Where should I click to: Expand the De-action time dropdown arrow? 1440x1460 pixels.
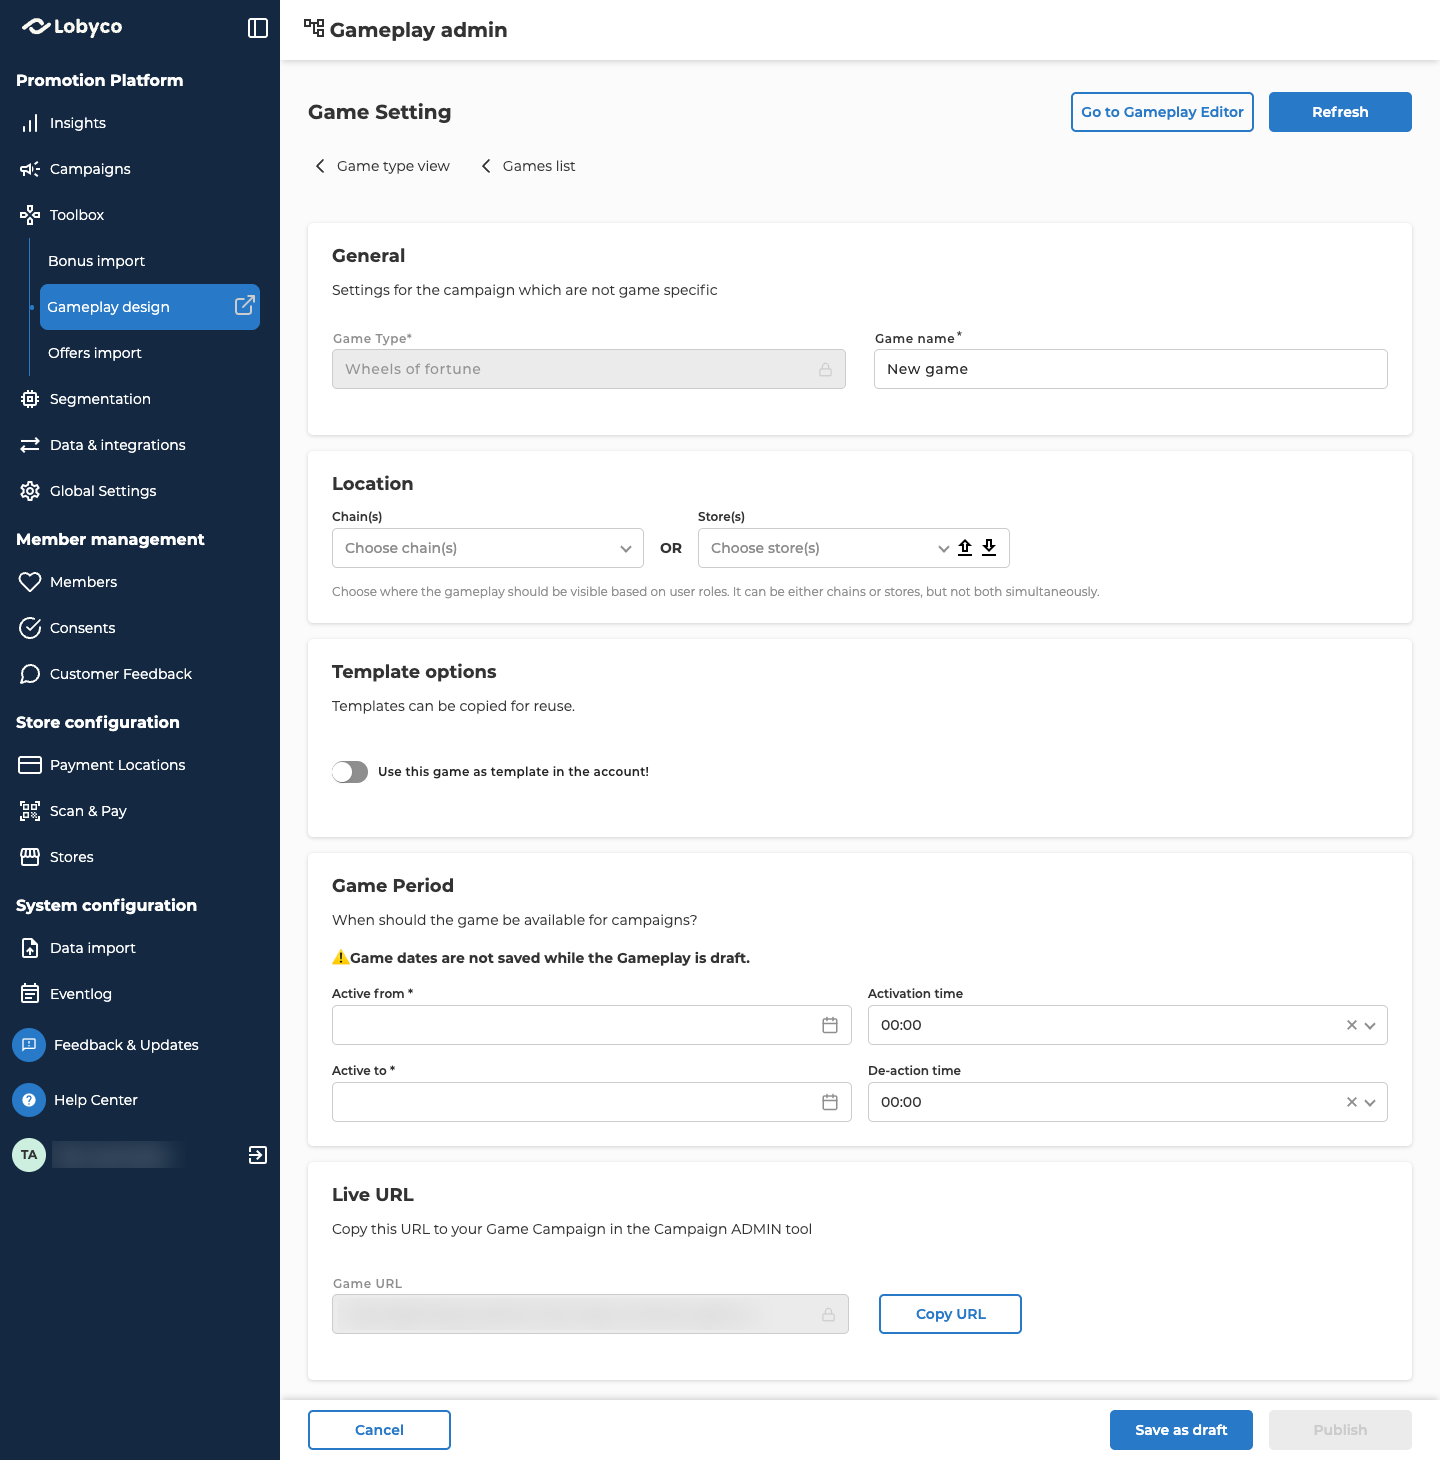pyautogui.click(x=1370, y=1102)
